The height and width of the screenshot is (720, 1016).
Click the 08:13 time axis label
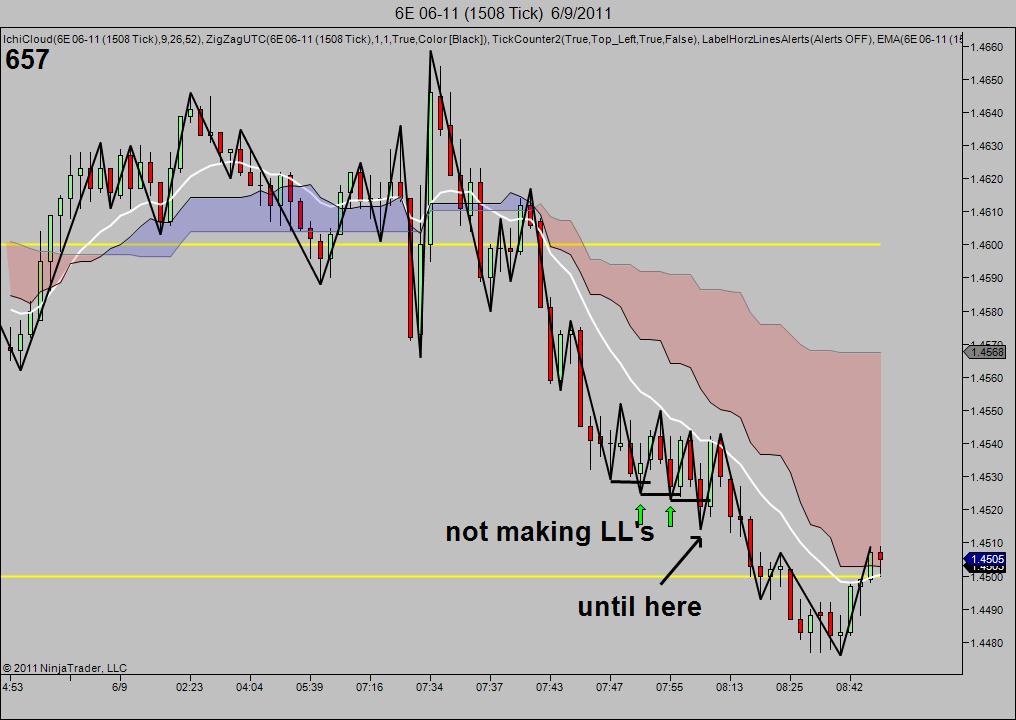(x=730, y=687)
